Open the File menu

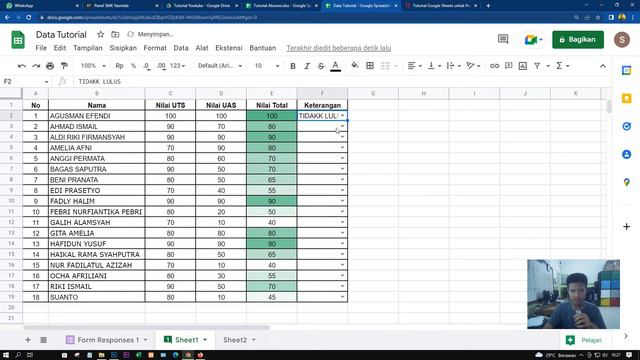tap(41, 48)
